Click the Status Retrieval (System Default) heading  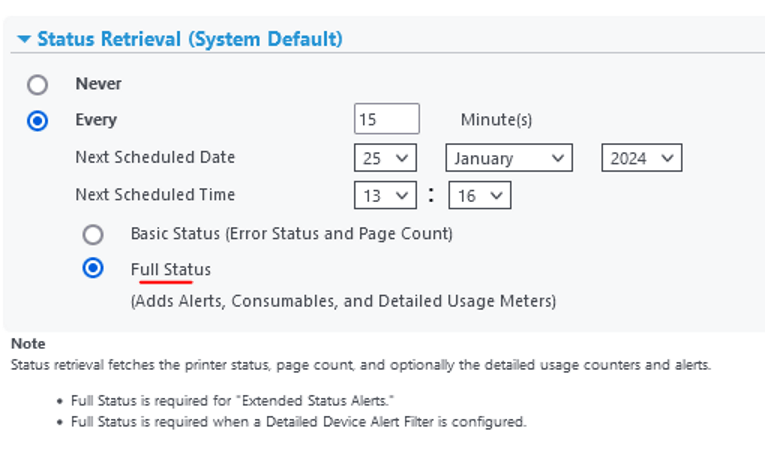(189, 40)
